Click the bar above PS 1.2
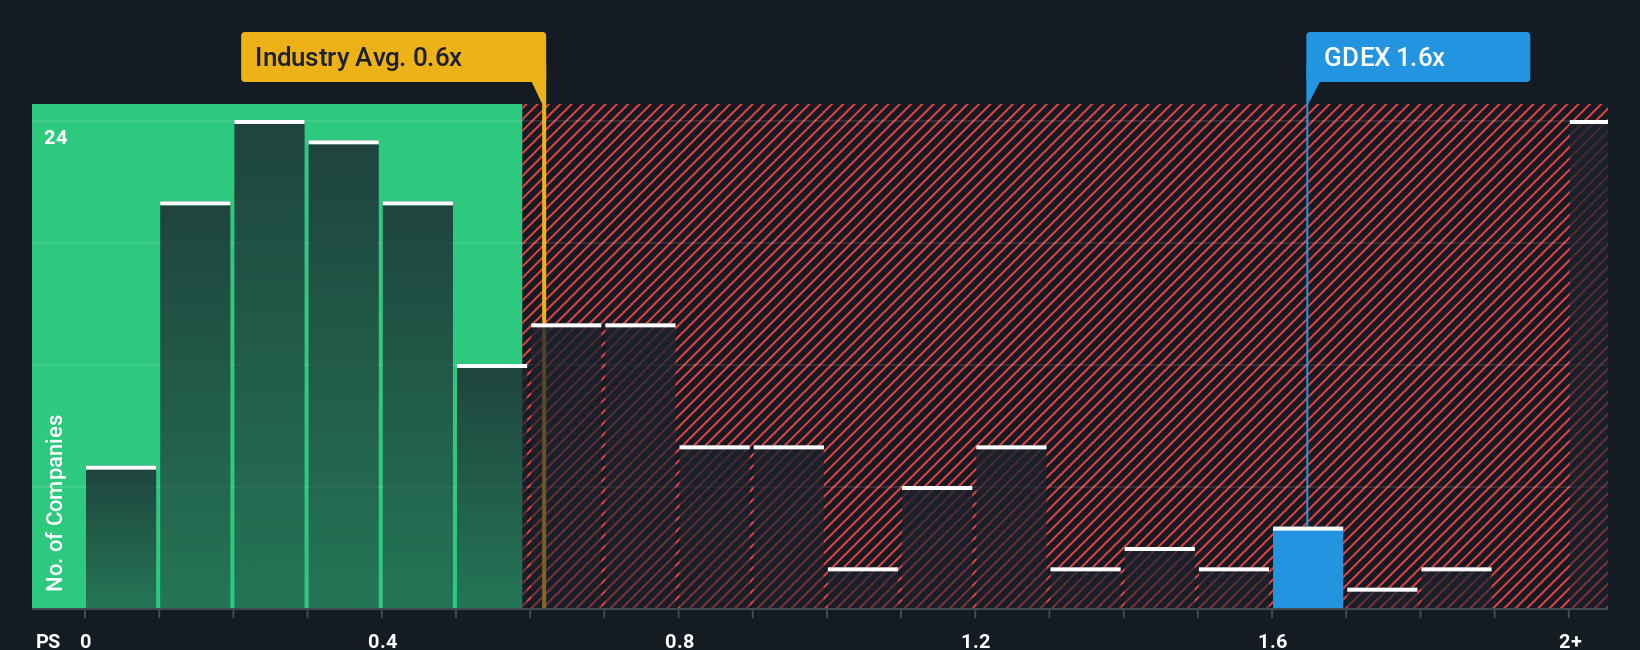The height and width of the screenshot is (650, 1640). point(1011,527)
